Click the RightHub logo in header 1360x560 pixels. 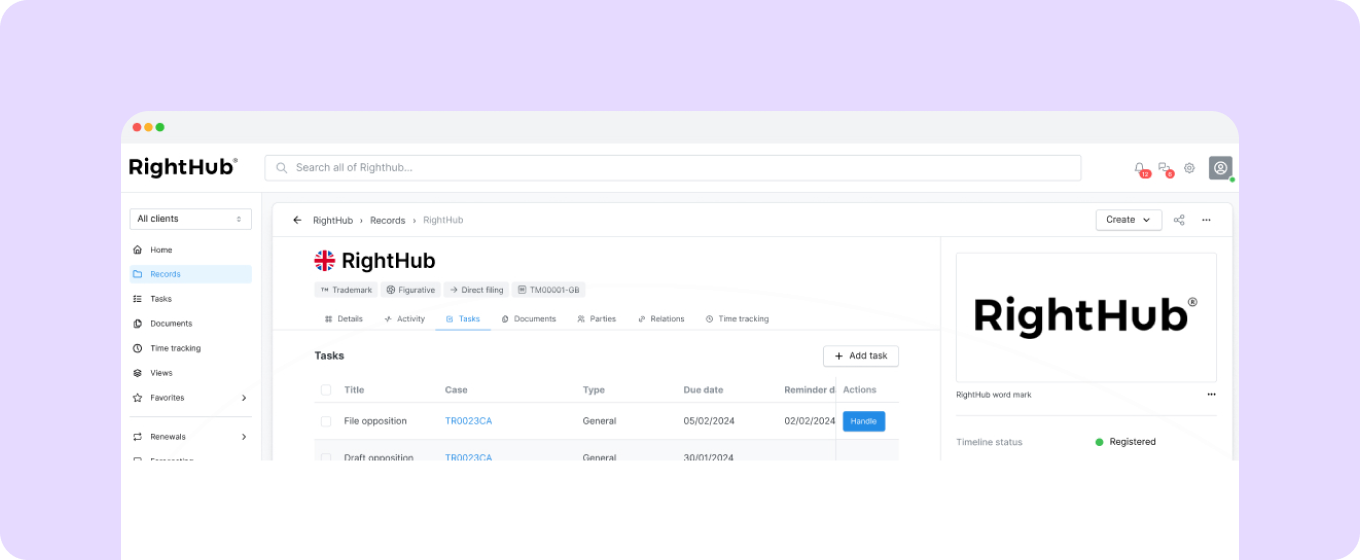[x=183, y=167]
